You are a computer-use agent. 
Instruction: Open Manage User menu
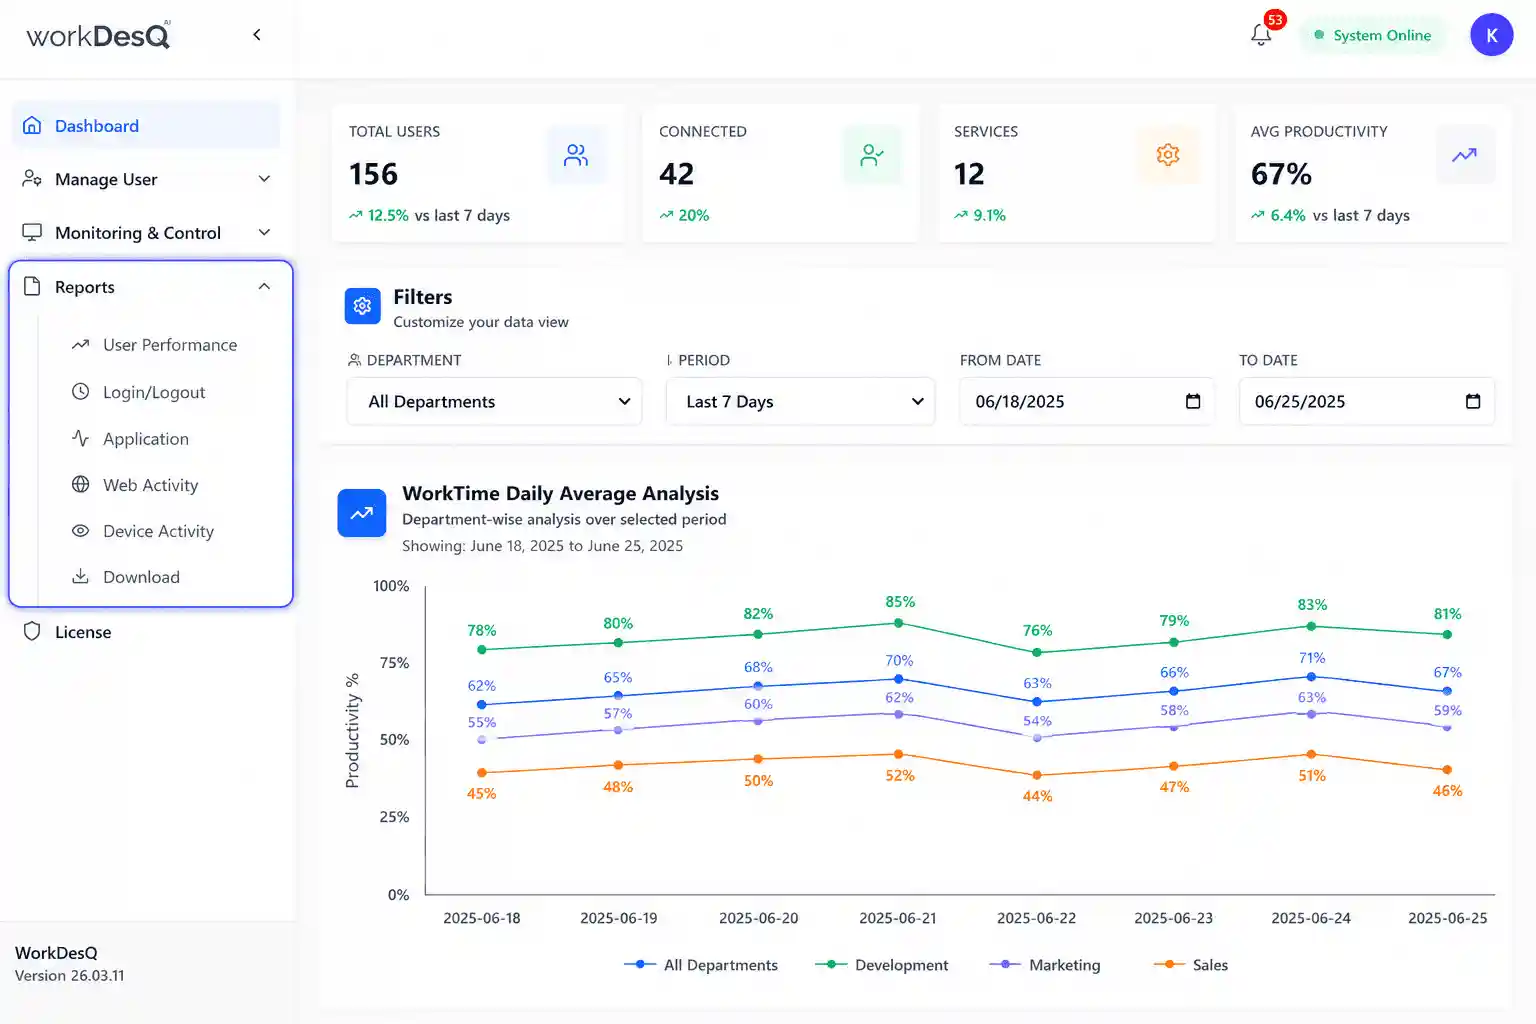click(x=147, y=179)
